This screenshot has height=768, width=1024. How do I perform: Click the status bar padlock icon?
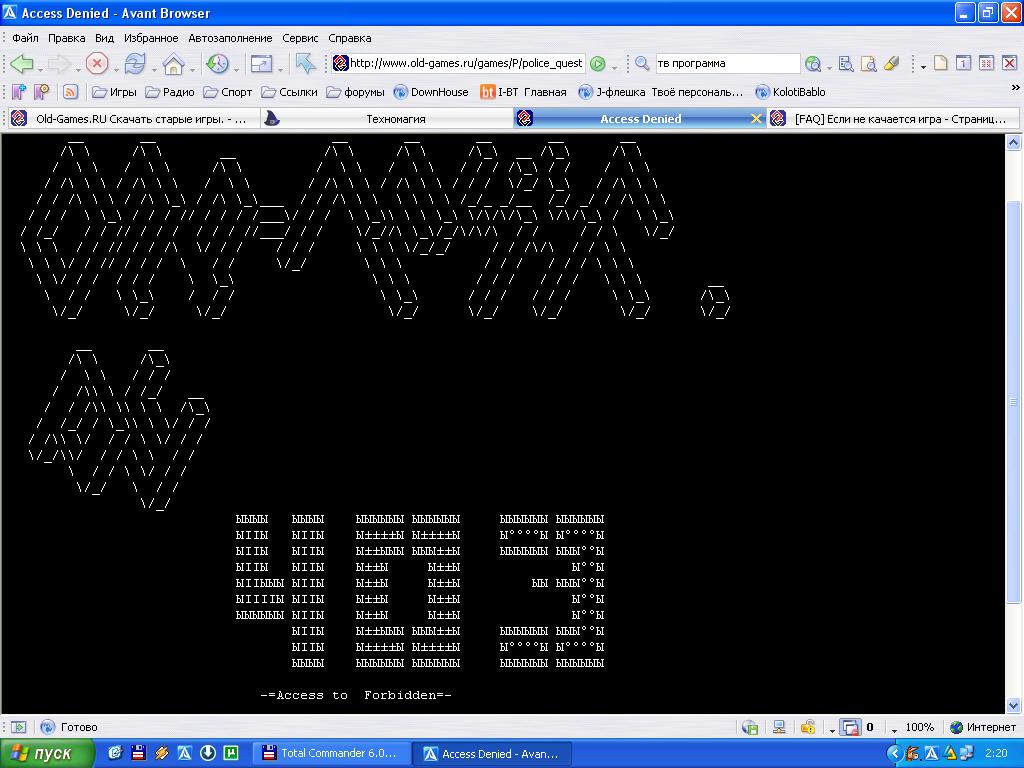pyautogui.click(x=808, y=727)
